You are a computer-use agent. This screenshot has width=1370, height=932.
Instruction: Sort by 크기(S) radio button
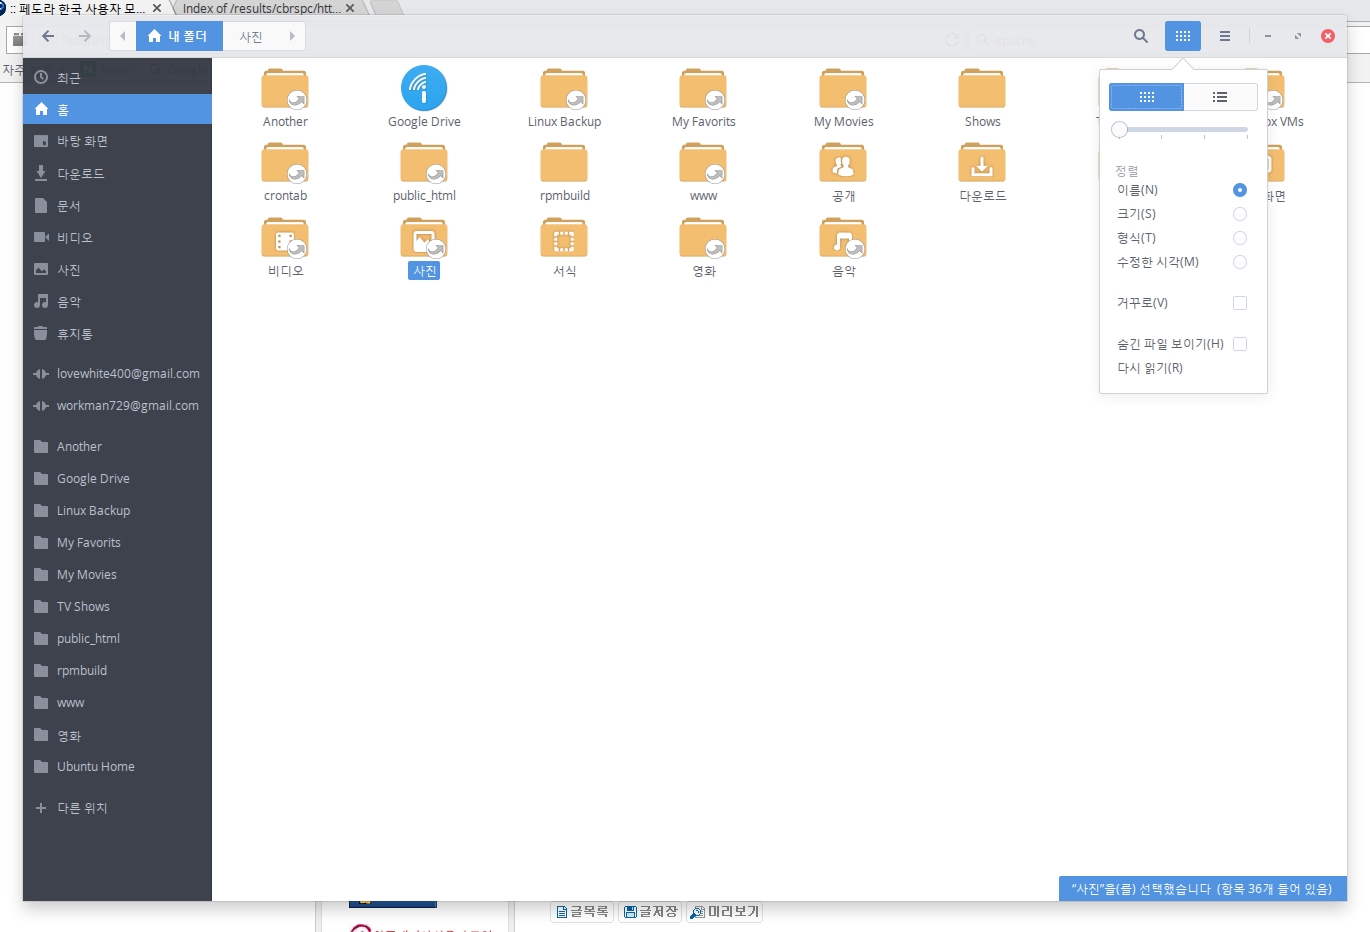[1240, 214]
